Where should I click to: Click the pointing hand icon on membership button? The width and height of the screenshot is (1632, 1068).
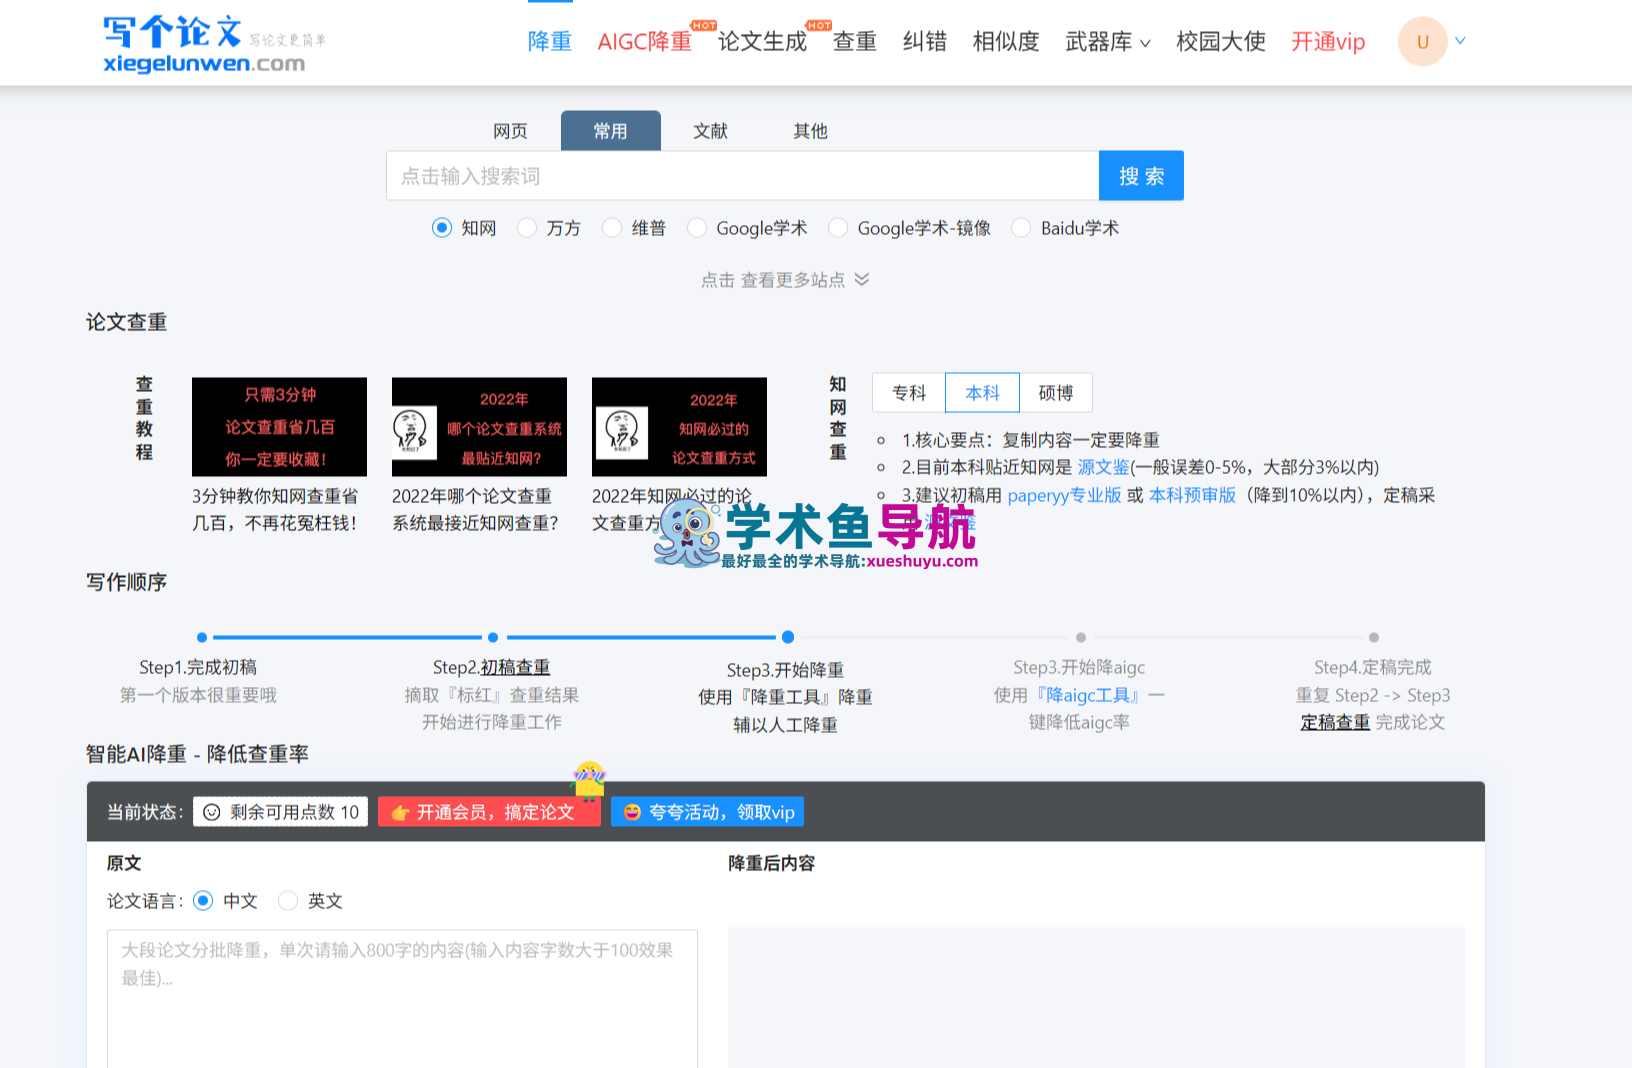click(400, 812)
